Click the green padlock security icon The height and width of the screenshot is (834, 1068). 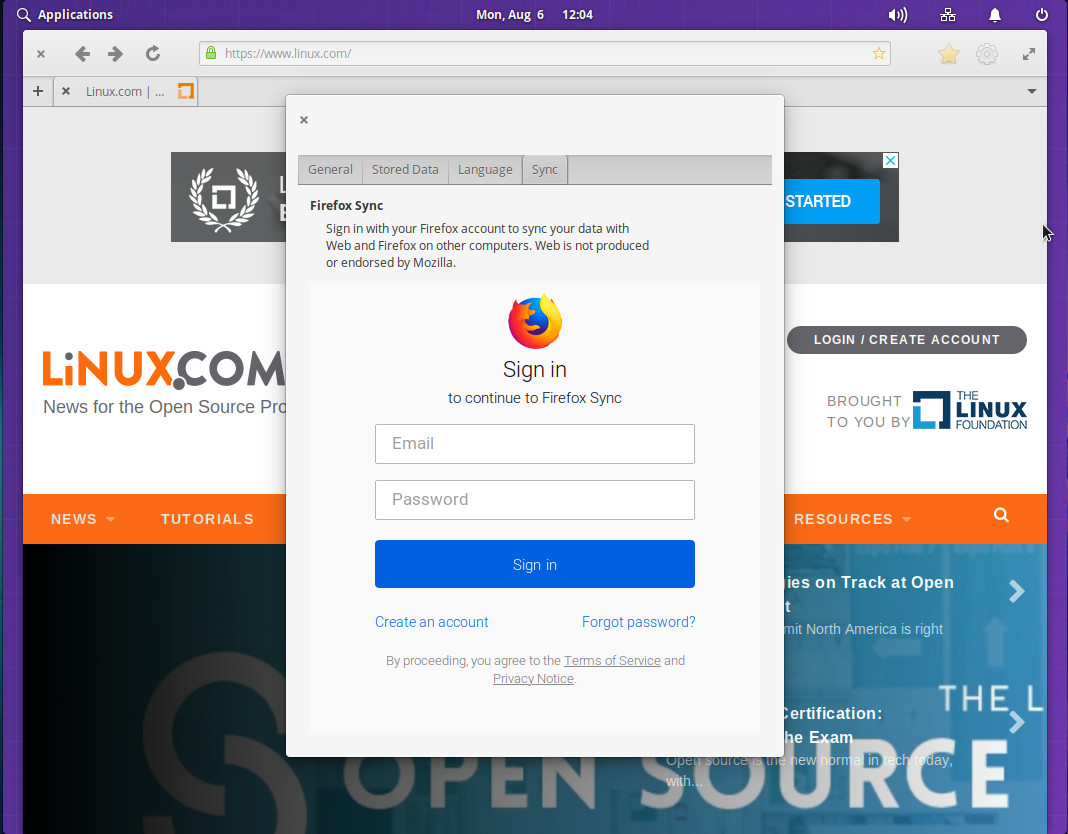pyautogui.click(x=211, y=53)
